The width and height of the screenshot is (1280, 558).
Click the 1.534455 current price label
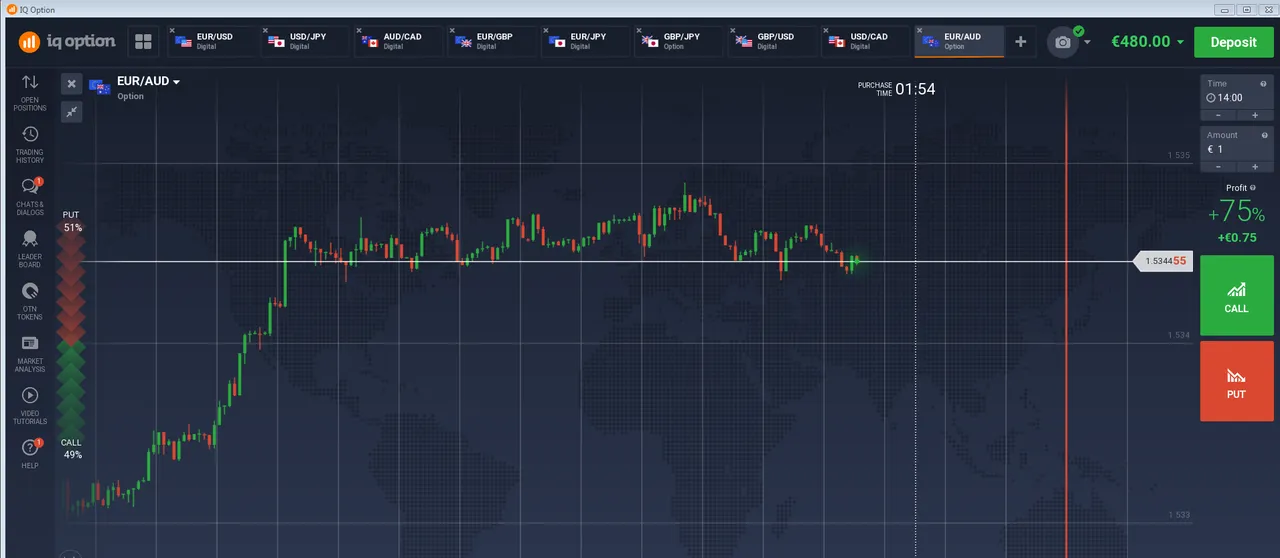(x=1164, y=261)
